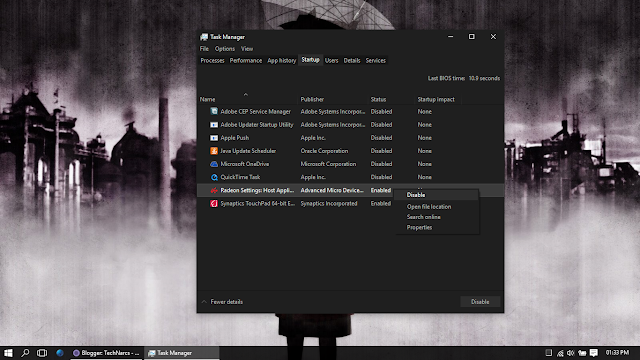Open Blogger: TechNarcs taskbar window
Viewport: 640px width, 360px height.
pos(106,353)
